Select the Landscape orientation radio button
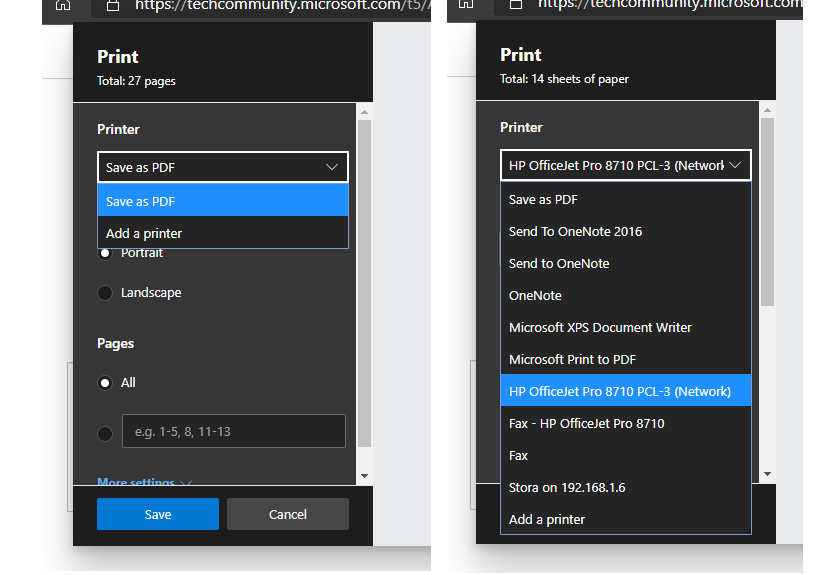This screenshot has width=814, height=575. [105, 293]
